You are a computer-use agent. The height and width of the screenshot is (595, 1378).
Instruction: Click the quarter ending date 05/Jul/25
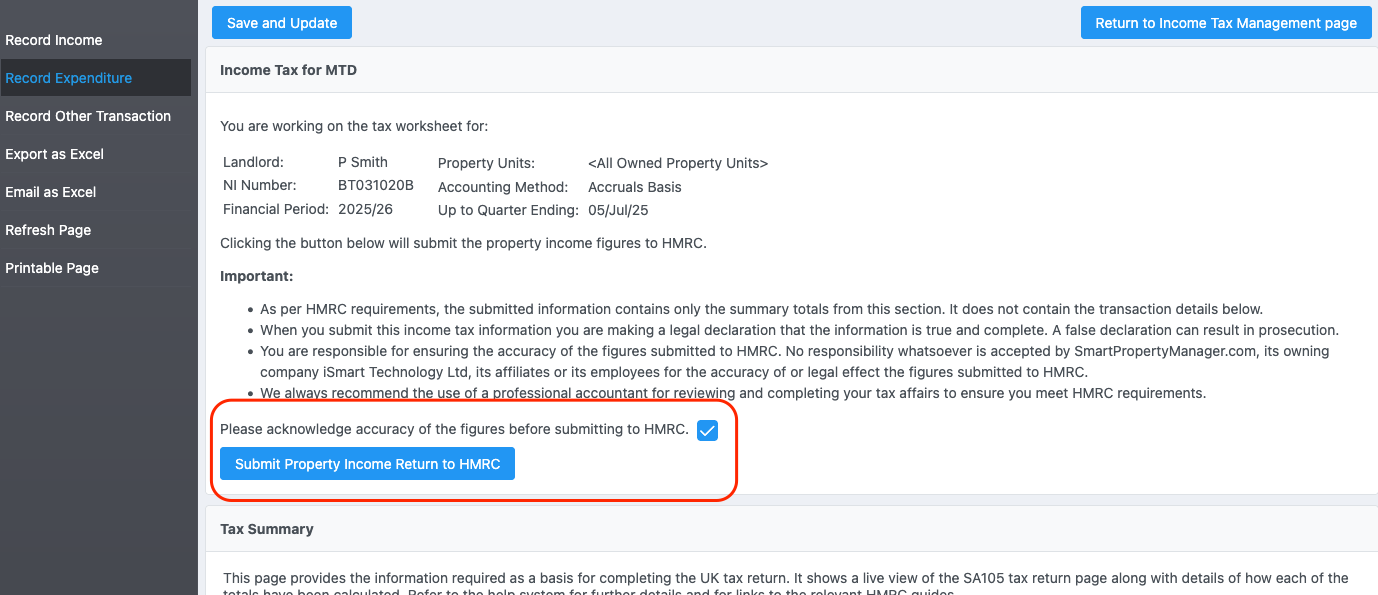(x=619, y=210)
